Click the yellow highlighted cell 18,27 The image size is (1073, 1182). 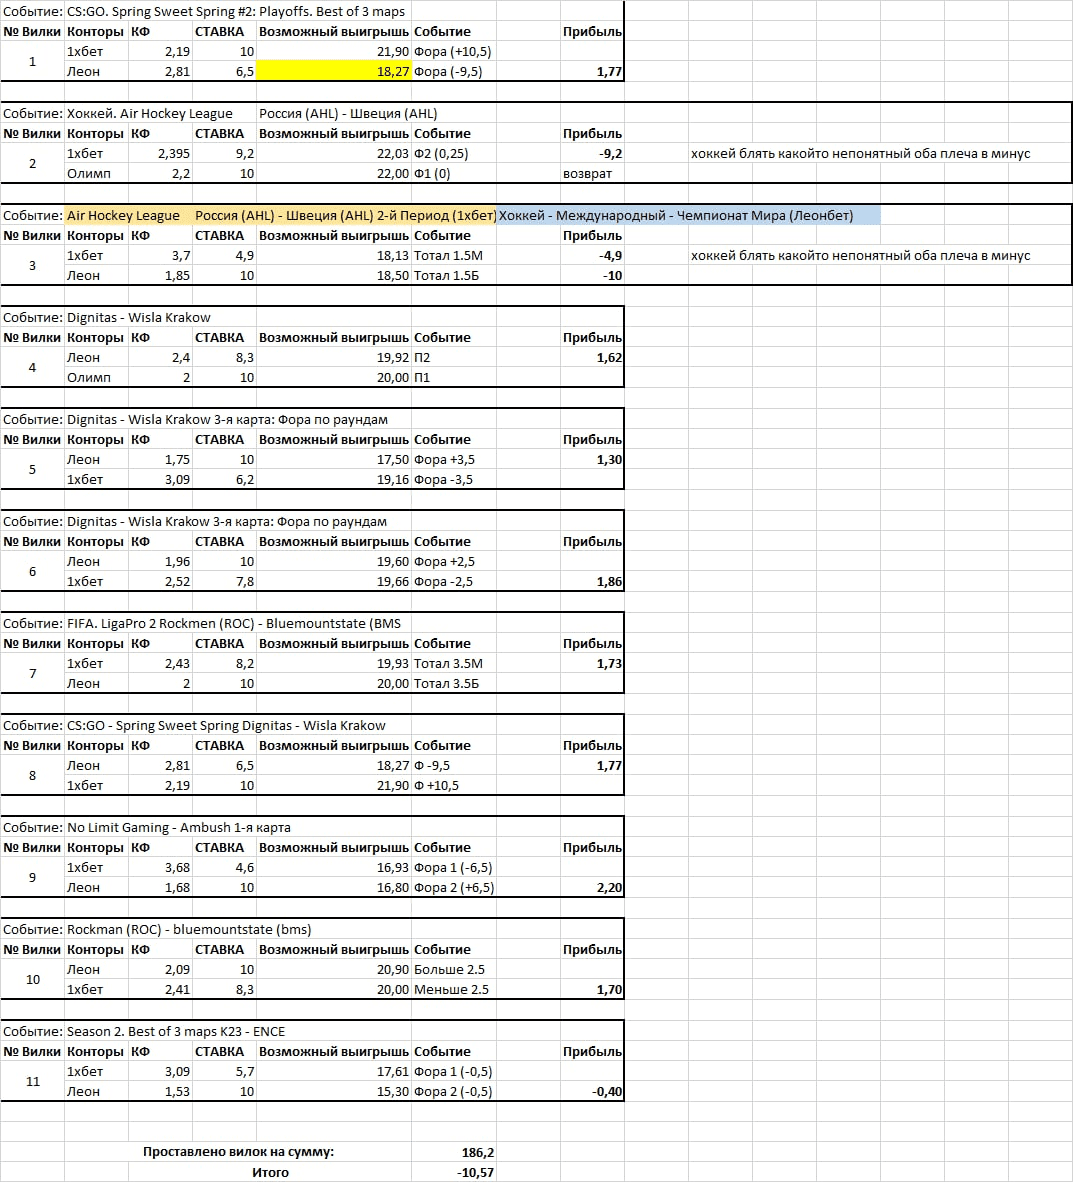coord(333,71)
